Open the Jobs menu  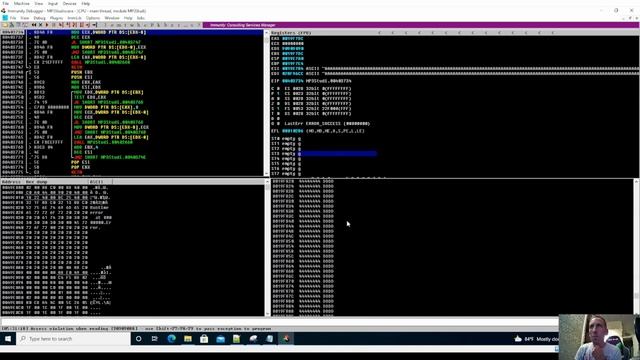click(x=141, y=18)
